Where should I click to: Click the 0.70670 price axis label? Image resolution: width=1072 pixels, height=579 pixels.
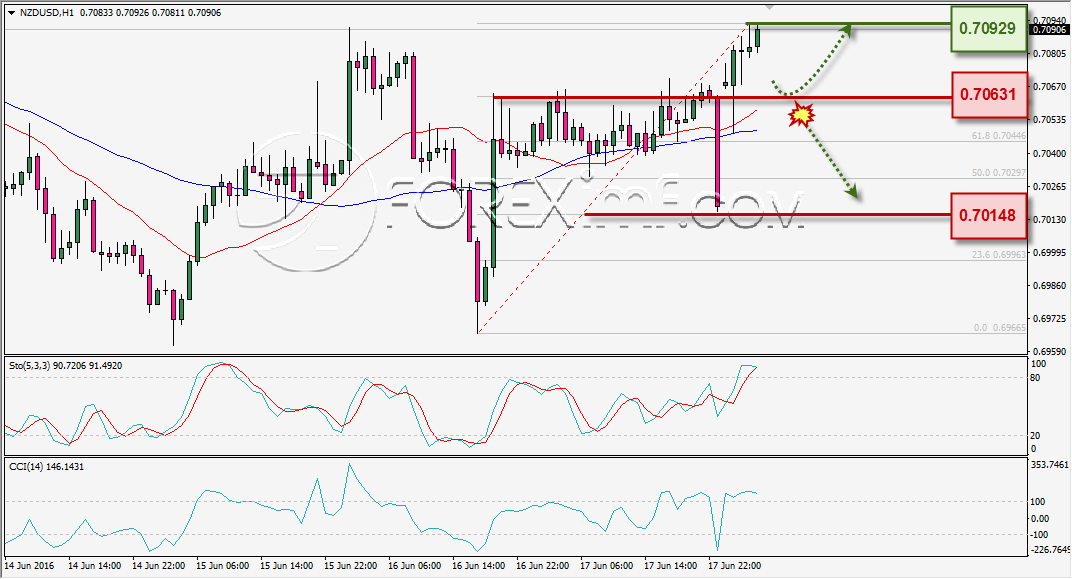click(1049, 86)
